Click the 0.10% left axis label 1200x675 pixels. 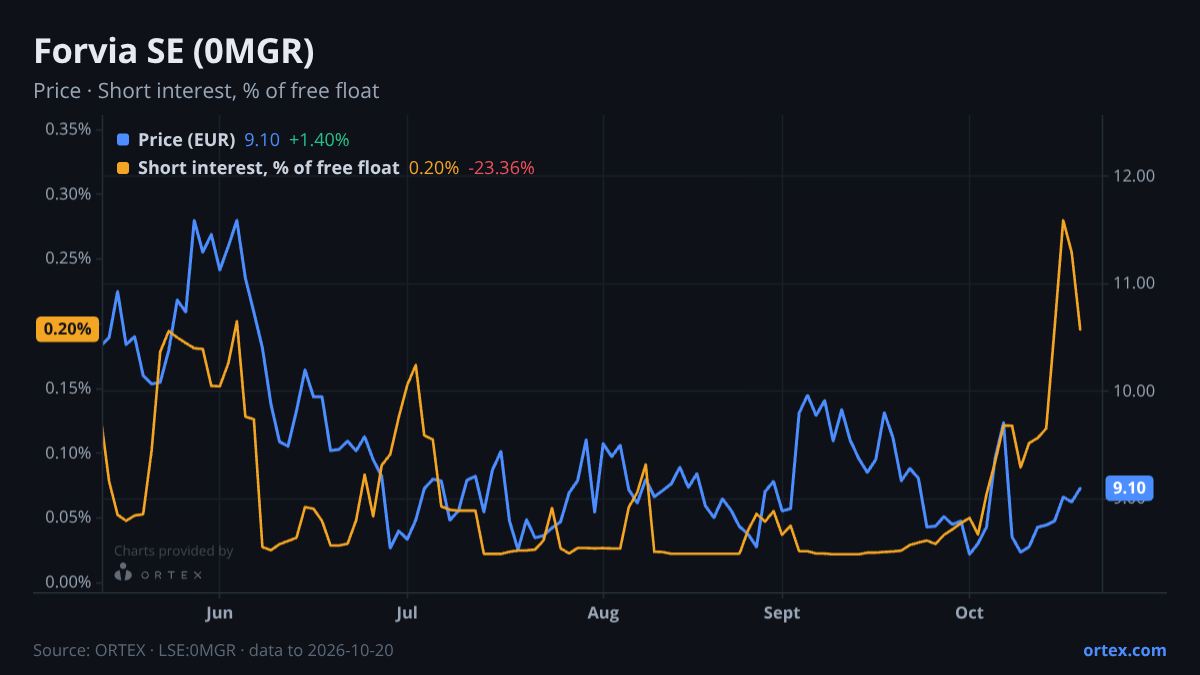[68, 453]
